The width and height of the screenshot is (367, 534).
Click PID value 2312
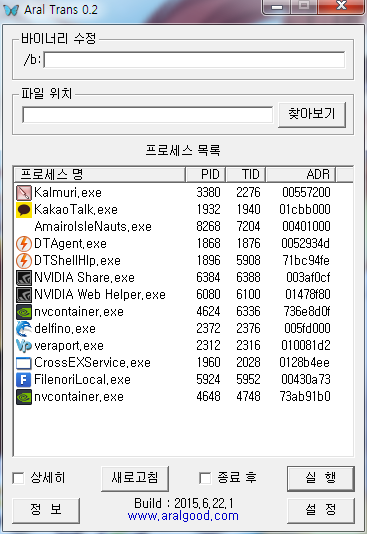click(x=208, y=346)
